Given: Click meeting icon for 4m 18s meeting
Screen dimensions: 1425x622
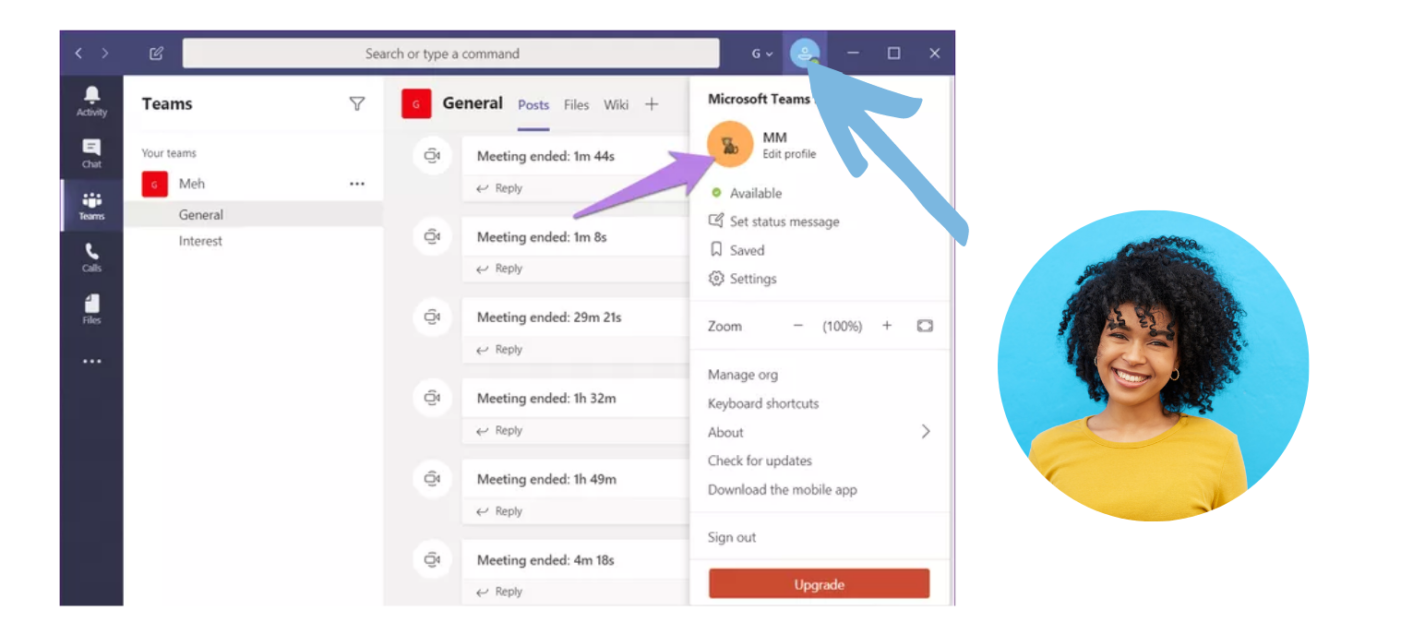Looking at the screenshot, I should 432,559.
